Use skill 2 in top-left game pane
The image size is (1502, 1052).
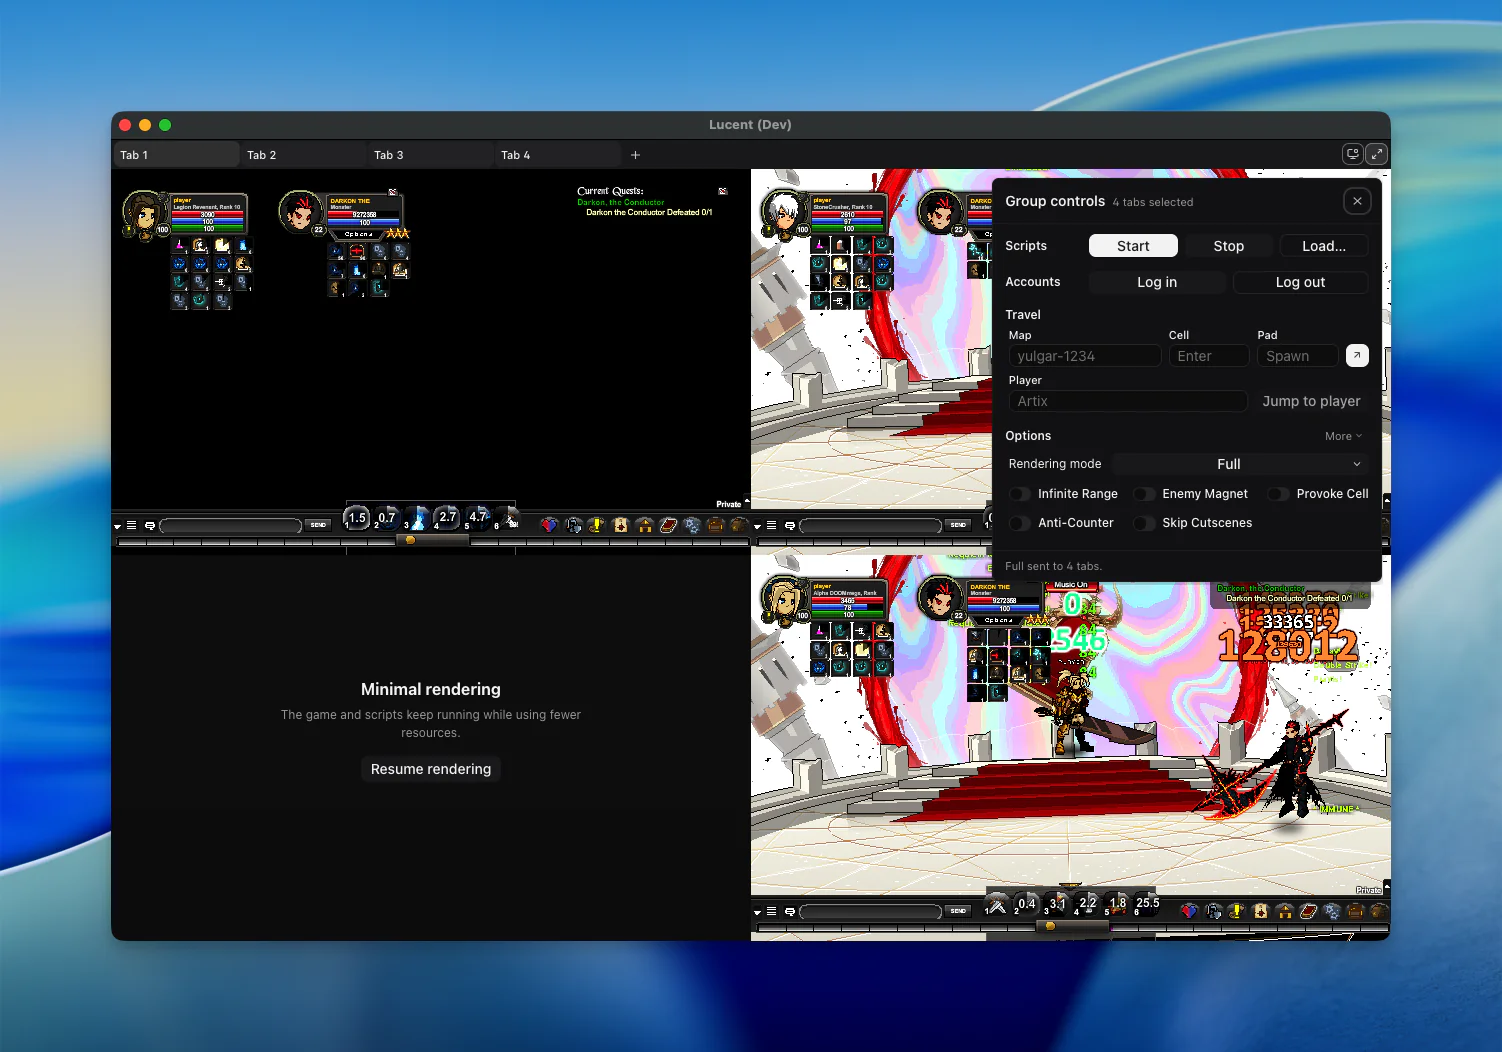387,517
